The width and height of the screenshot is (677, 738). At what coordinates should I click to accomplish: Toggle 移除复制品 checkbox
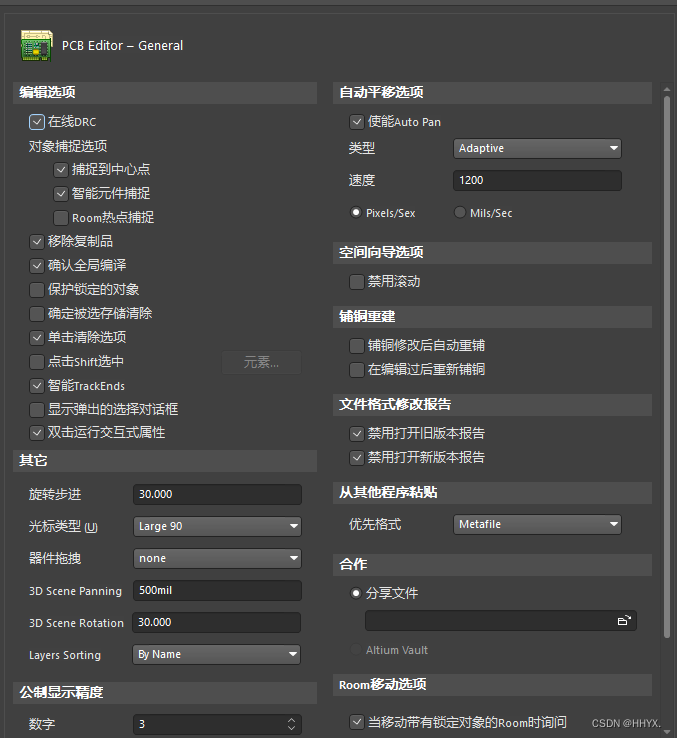[x=37, y=241]
